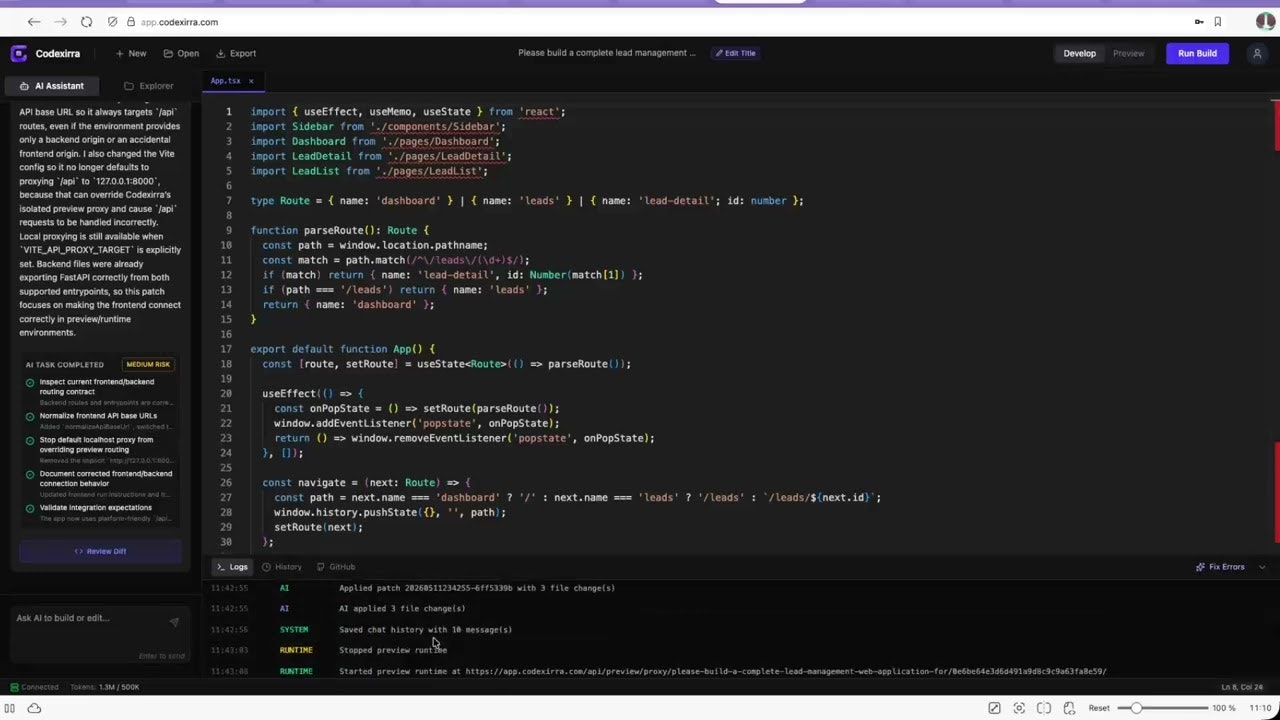Create a new project with New
1280x720 pixels.
point(131,53)
